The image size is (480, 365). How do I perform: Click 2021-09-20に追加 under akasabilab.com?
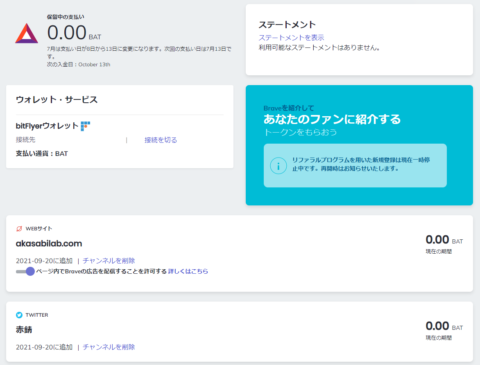tap(44, 261)
